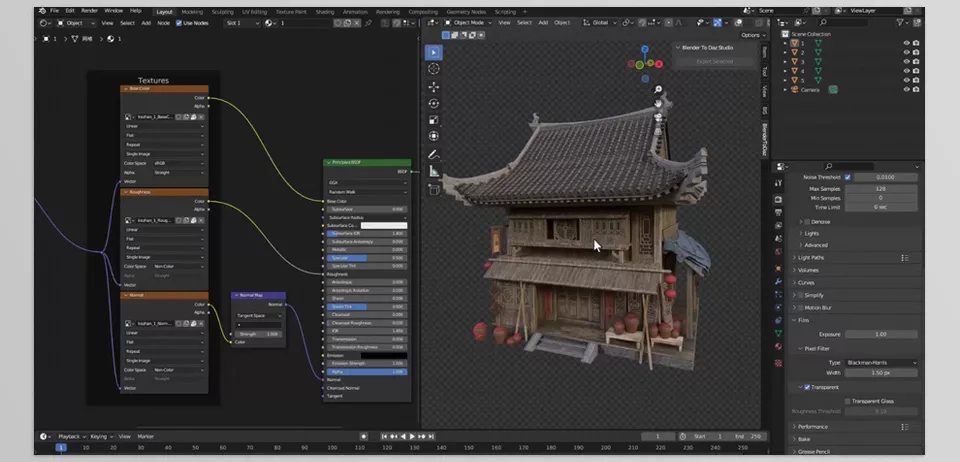Click the Emission black color swatch
This screenshot has height=462, width=960.
coord(383,356)
